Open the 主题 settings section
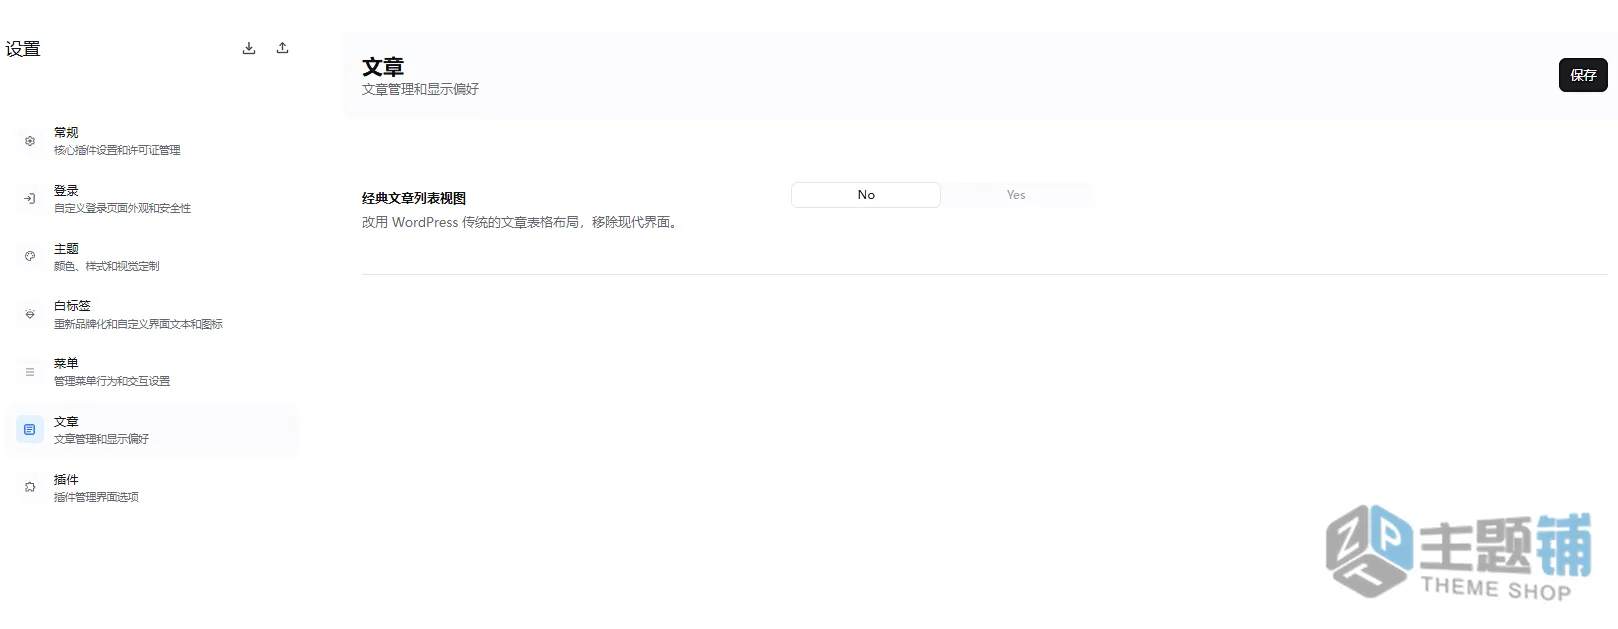The width and height of the screenshot is (1618, 629). (x=152, y=256)
